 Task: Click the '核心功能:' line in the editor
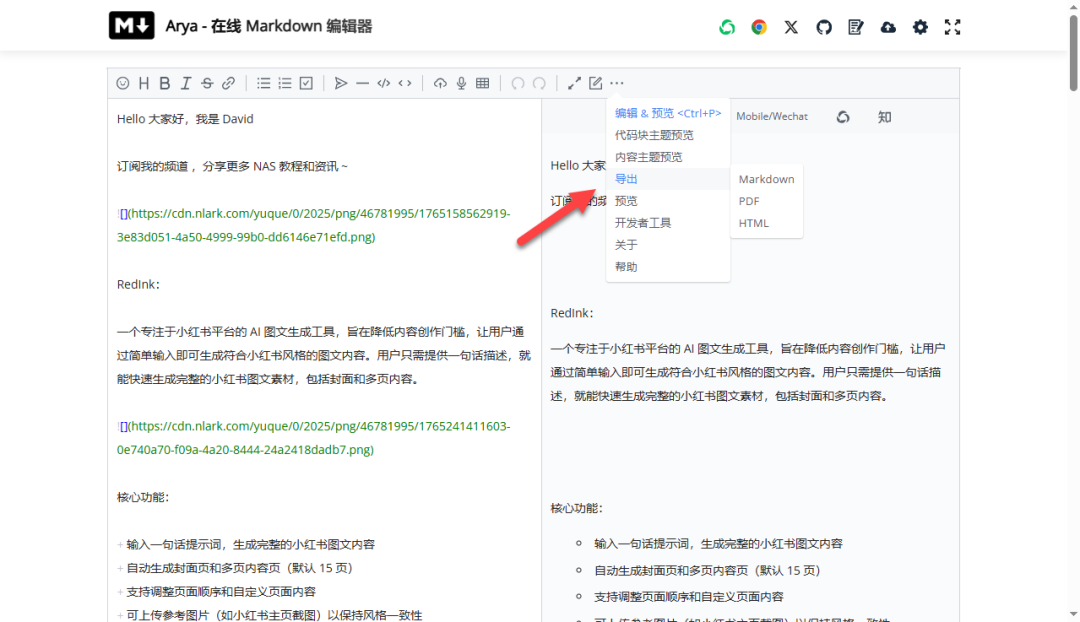click(143, 497)
